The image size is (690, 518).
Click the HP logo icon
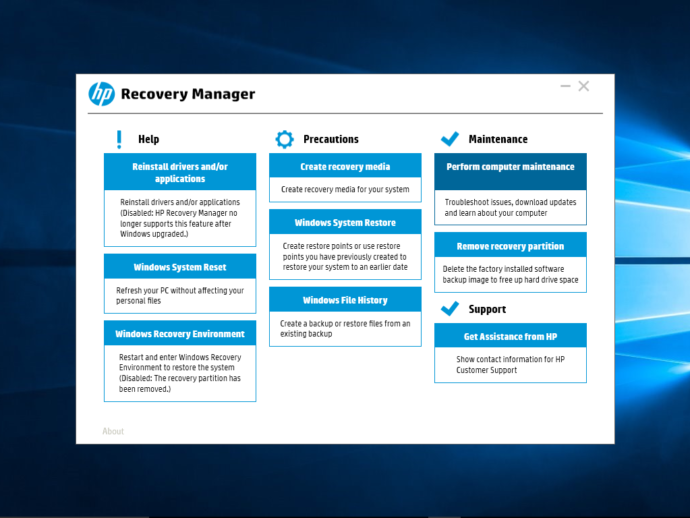(x=102, y=94)
